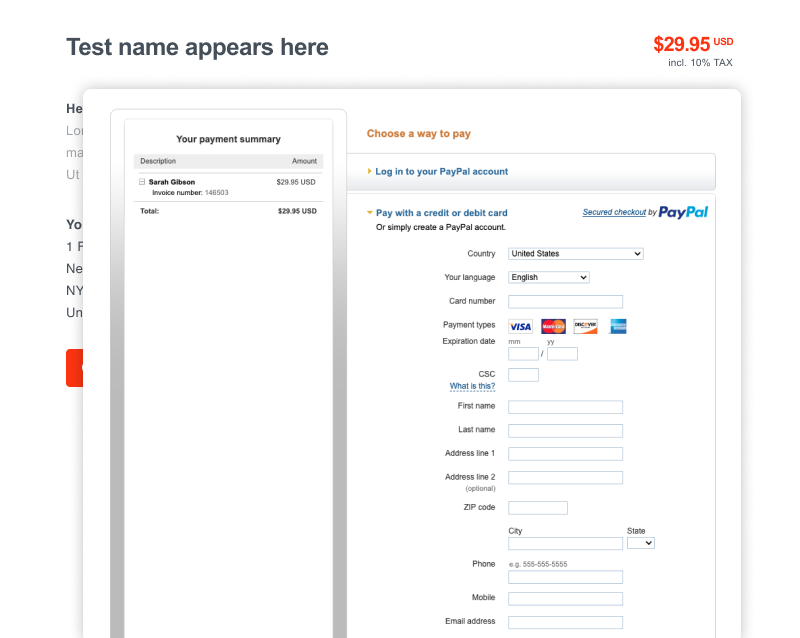Viewport: 800px width, 638px height.
Task: Click the CSC input field
Action: click(x=523, y=375)
